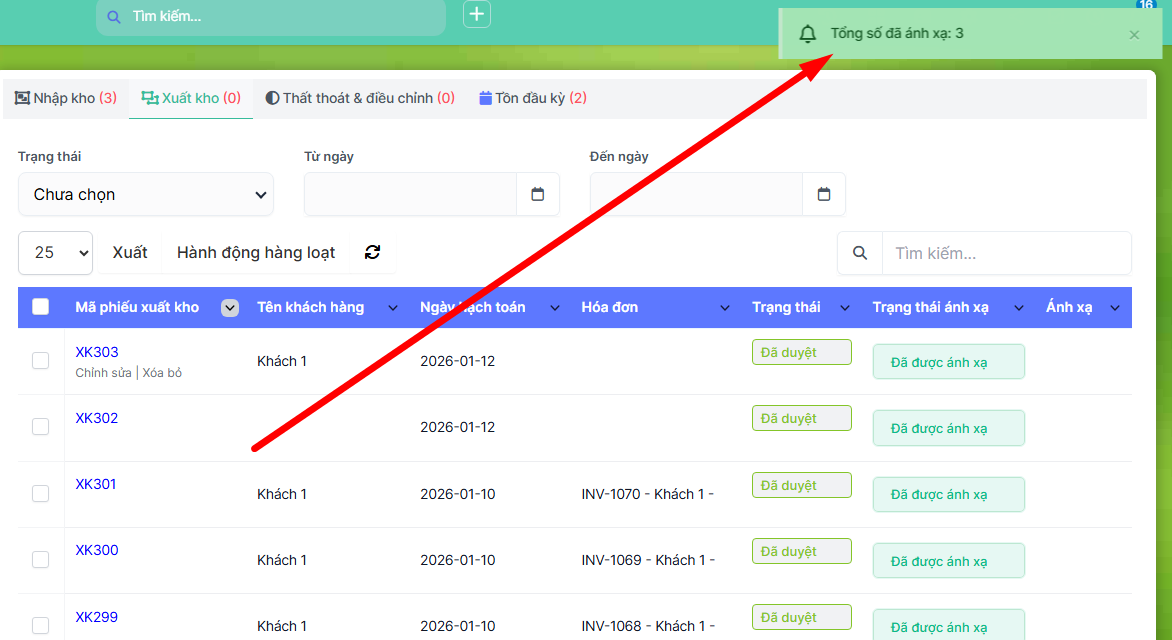Select the checkbox next to XK301
1172x640 pixels.
click(x=40, y=493)
